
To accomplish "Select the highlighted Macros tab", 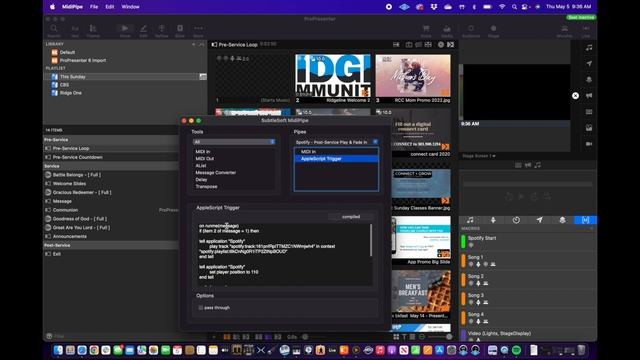I will tap(585, 220).
